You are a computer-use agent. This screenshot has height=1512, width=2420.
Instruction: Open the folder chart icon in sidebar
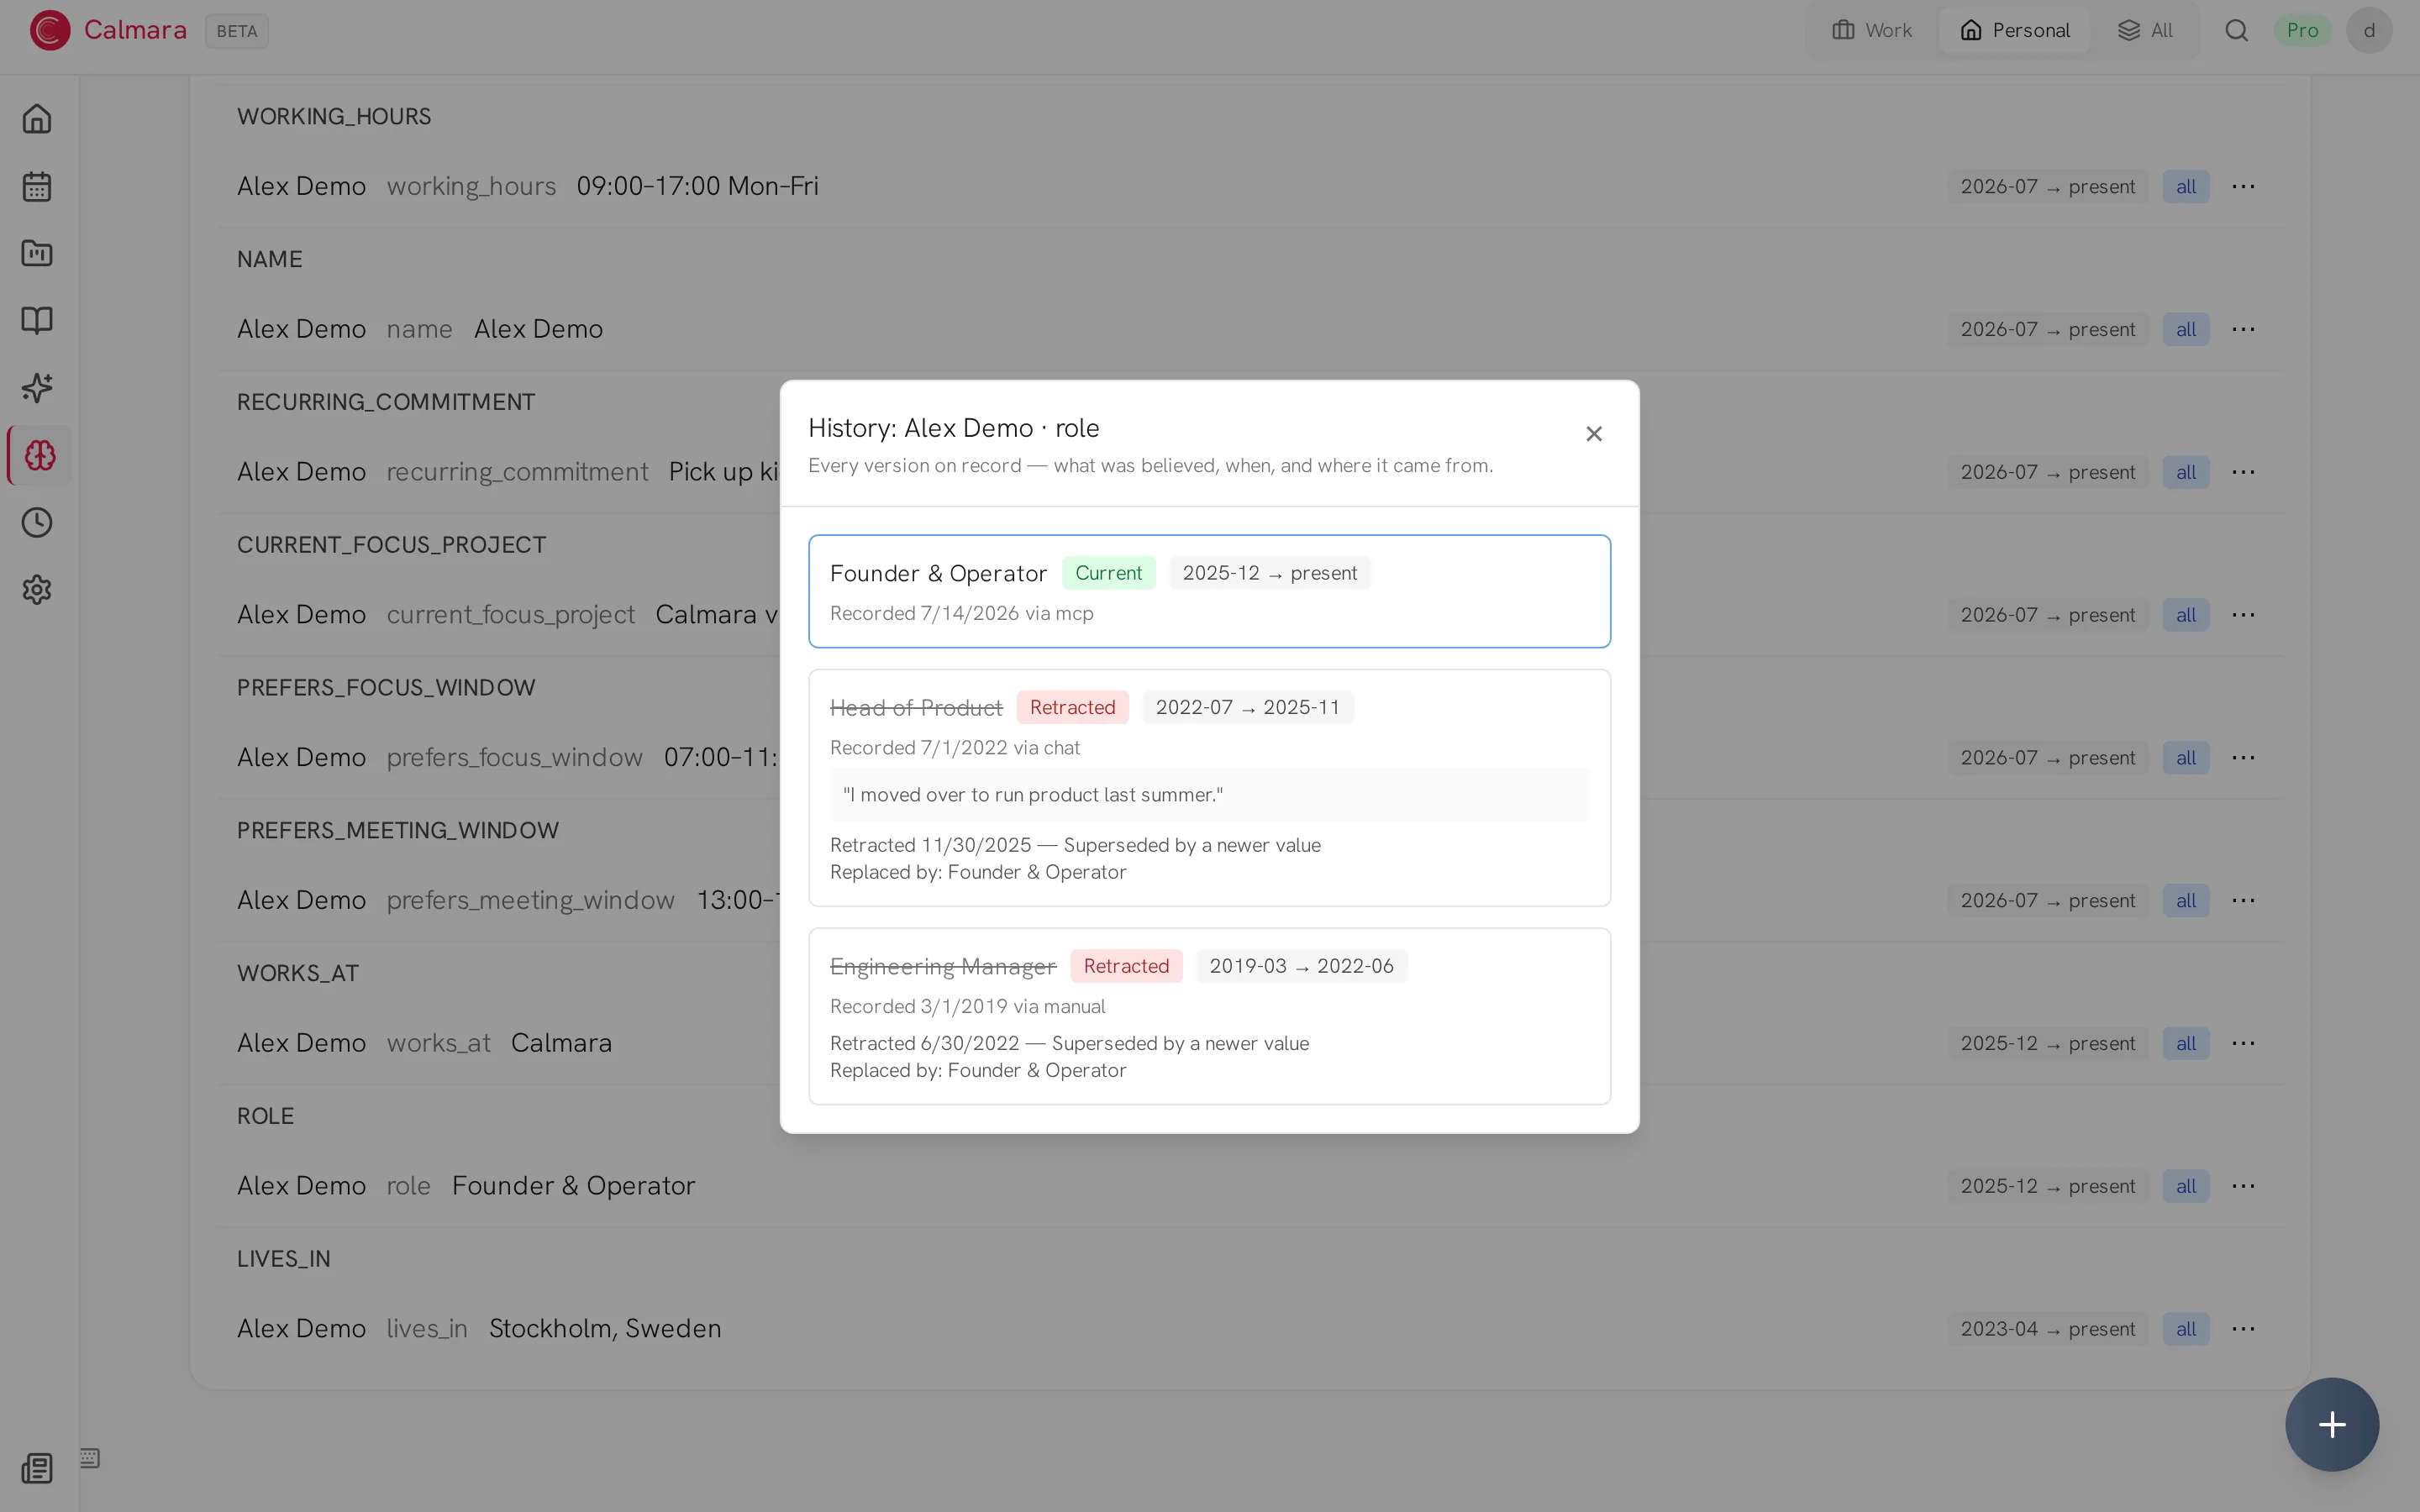(37, 253)
